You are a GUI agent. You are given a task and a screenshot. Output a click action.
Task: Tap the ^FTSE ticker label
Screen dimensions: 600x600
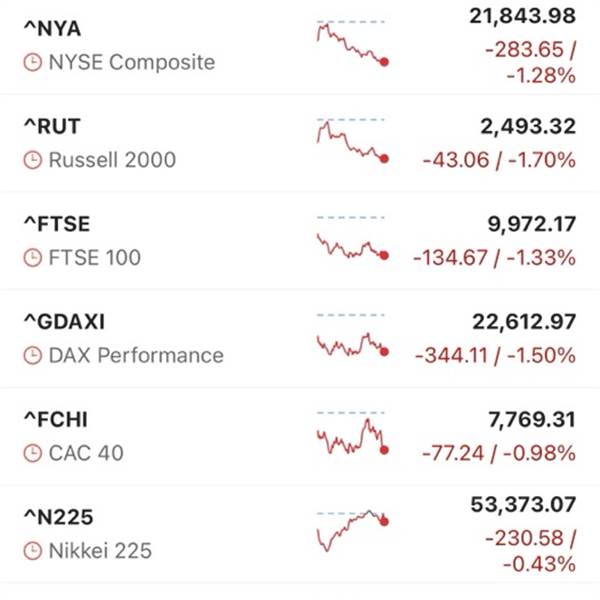pos(56,225)
